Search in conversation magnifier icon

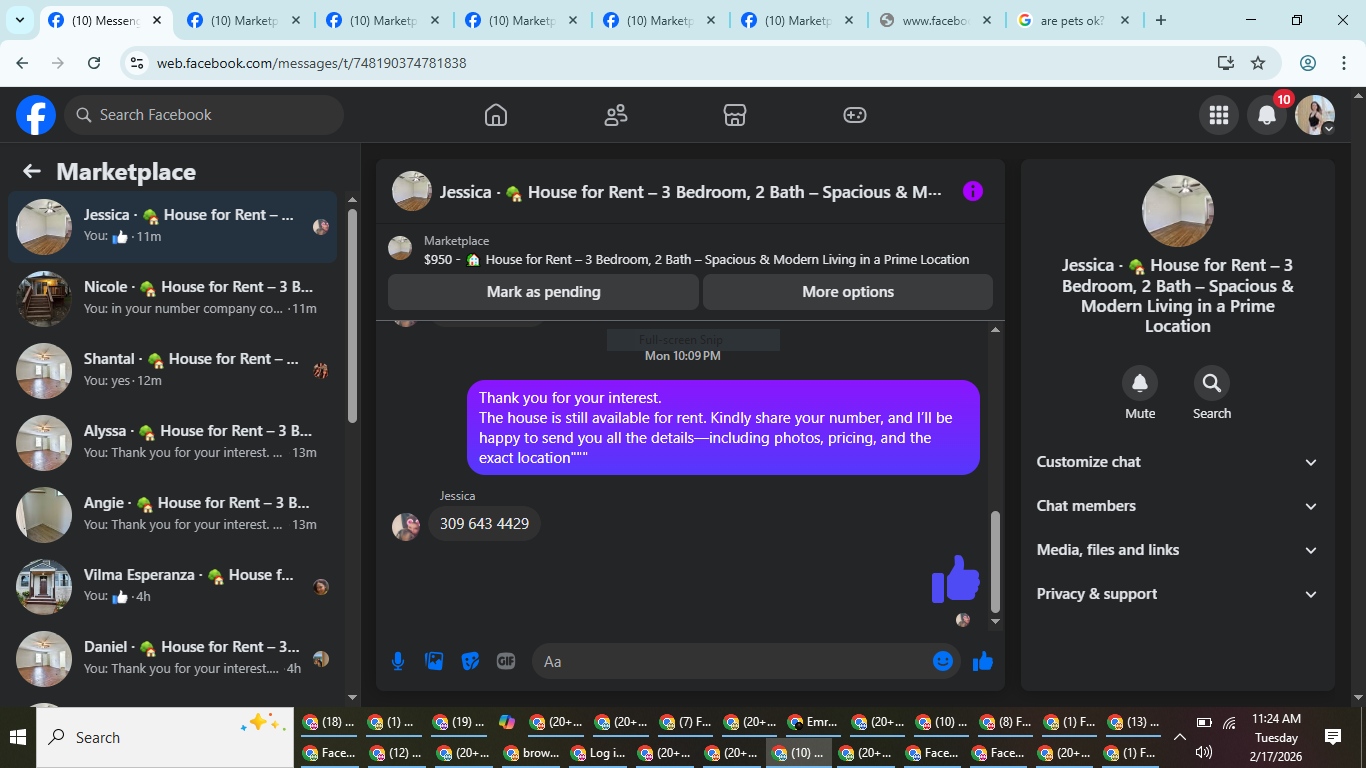(1212, 383)
